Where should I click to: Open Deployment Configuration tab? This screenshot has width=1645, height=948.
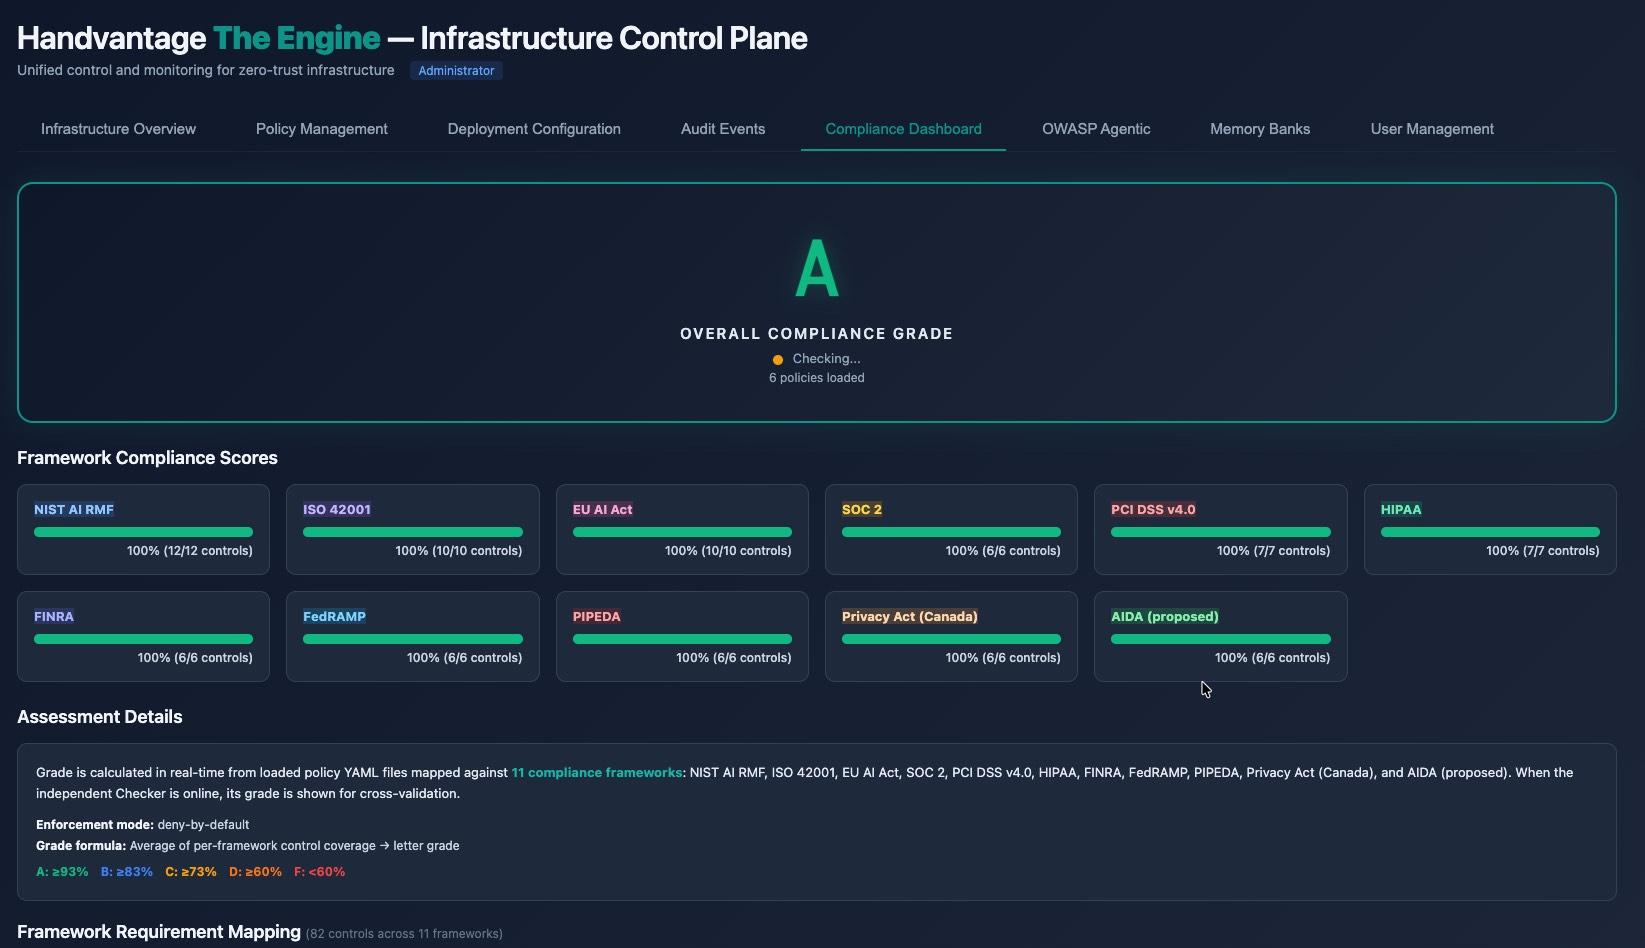tap(534, 129)
